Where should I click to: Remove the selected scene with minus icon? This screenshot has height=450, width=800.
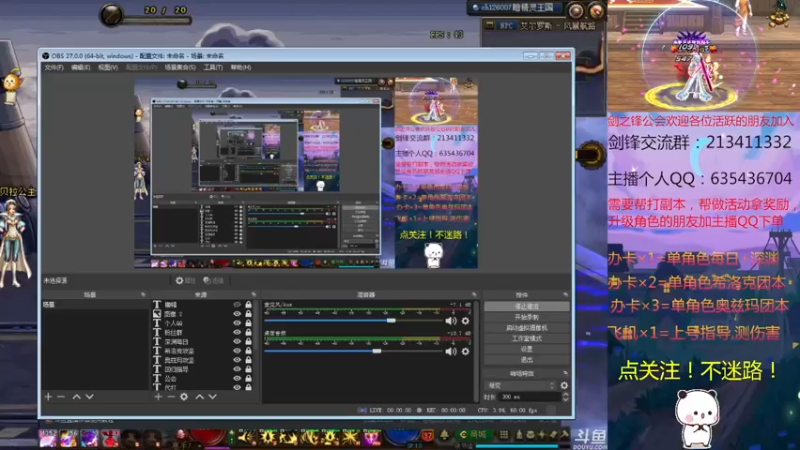point(61,396)
